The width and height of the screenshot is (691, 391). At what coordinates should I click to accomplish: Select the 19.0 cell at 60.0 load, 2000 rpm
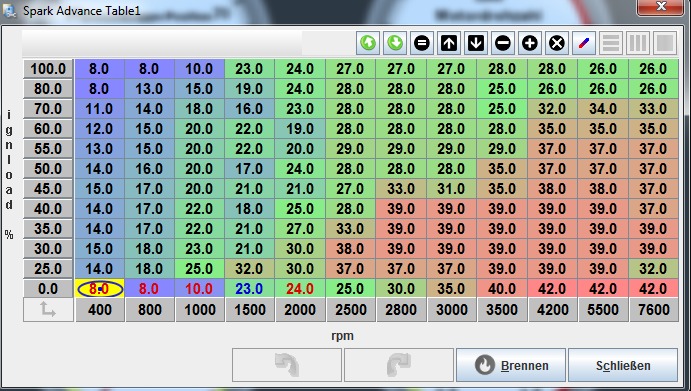click(300, 129)
